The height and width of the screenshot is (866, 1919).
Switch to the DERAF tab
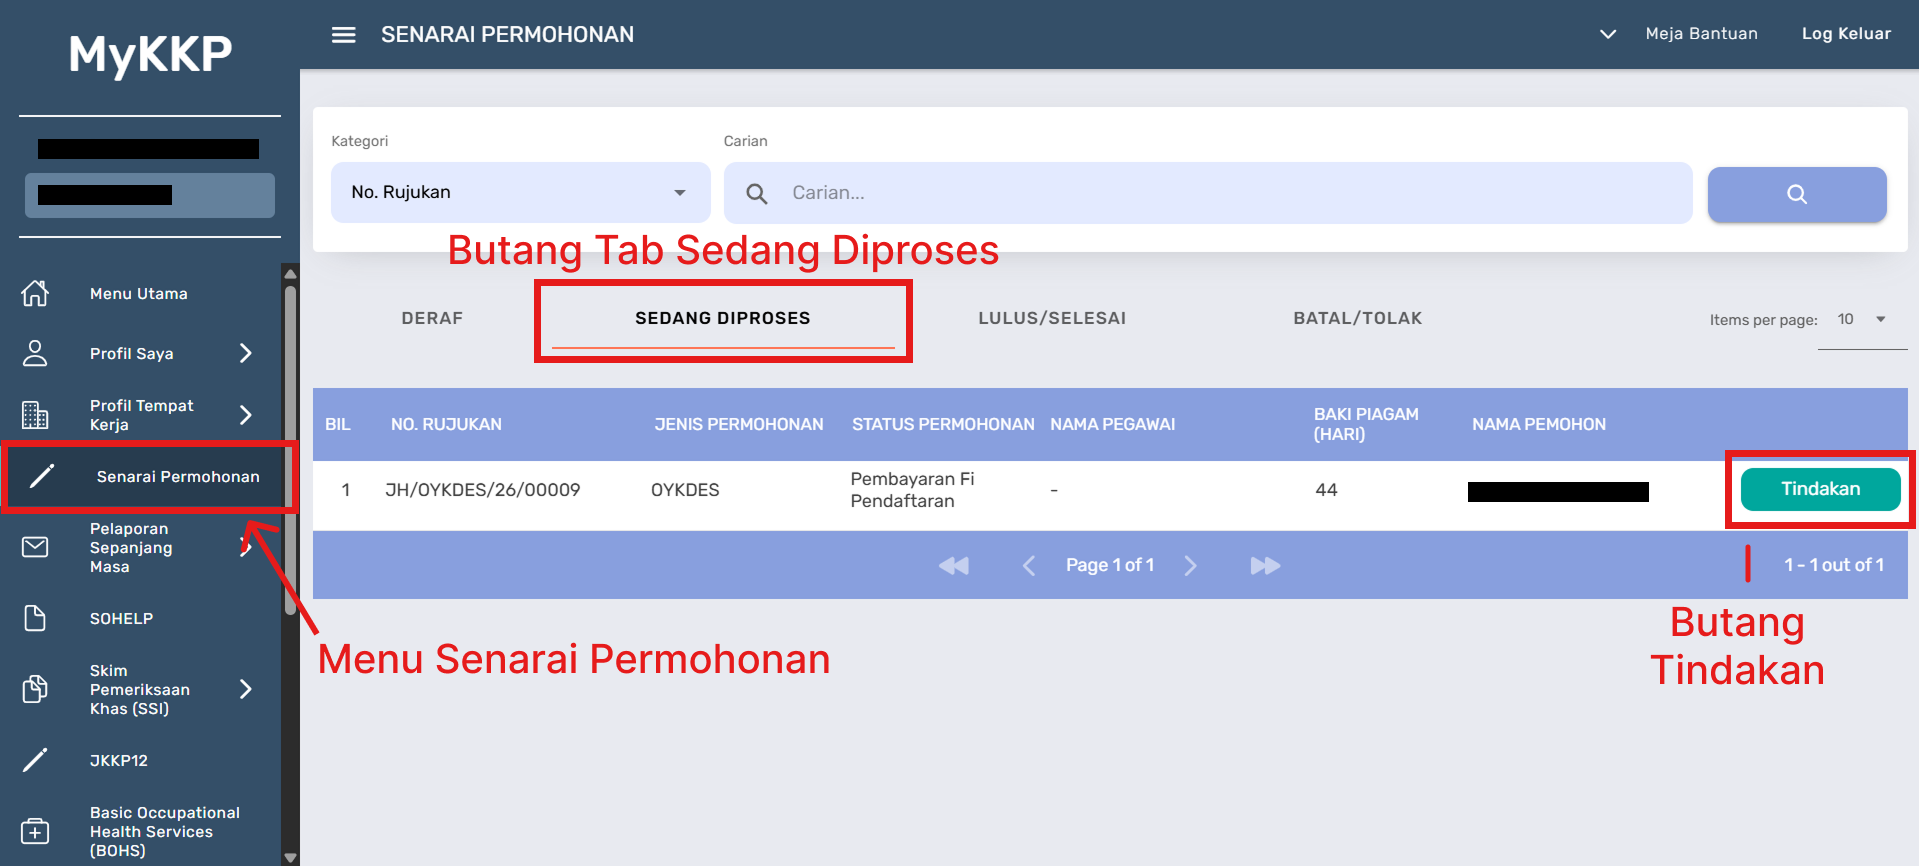432,318
